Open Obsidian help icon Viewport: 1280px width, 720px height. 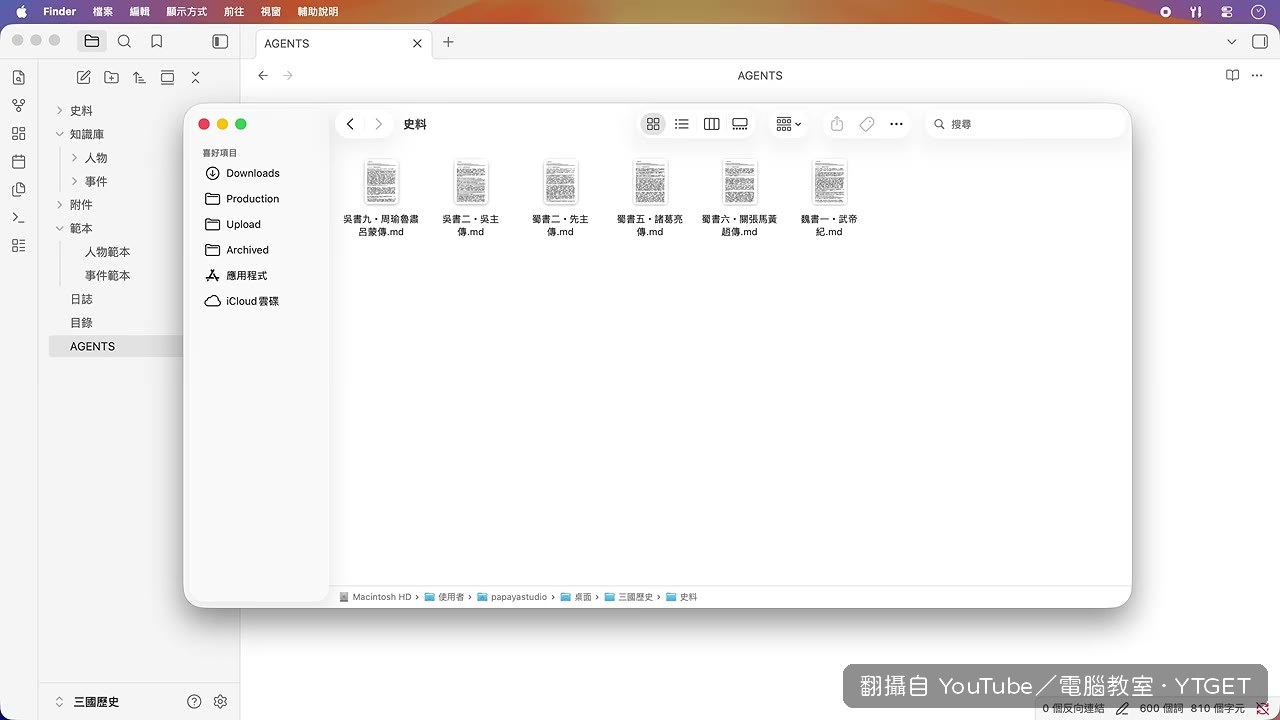194,702
